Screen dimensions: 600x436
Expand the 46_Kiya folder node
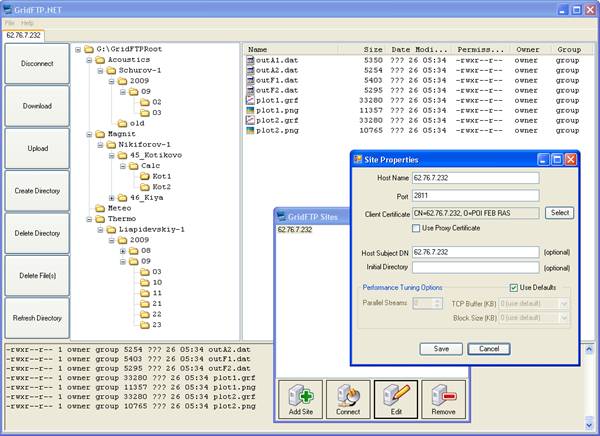coord(112,198)
